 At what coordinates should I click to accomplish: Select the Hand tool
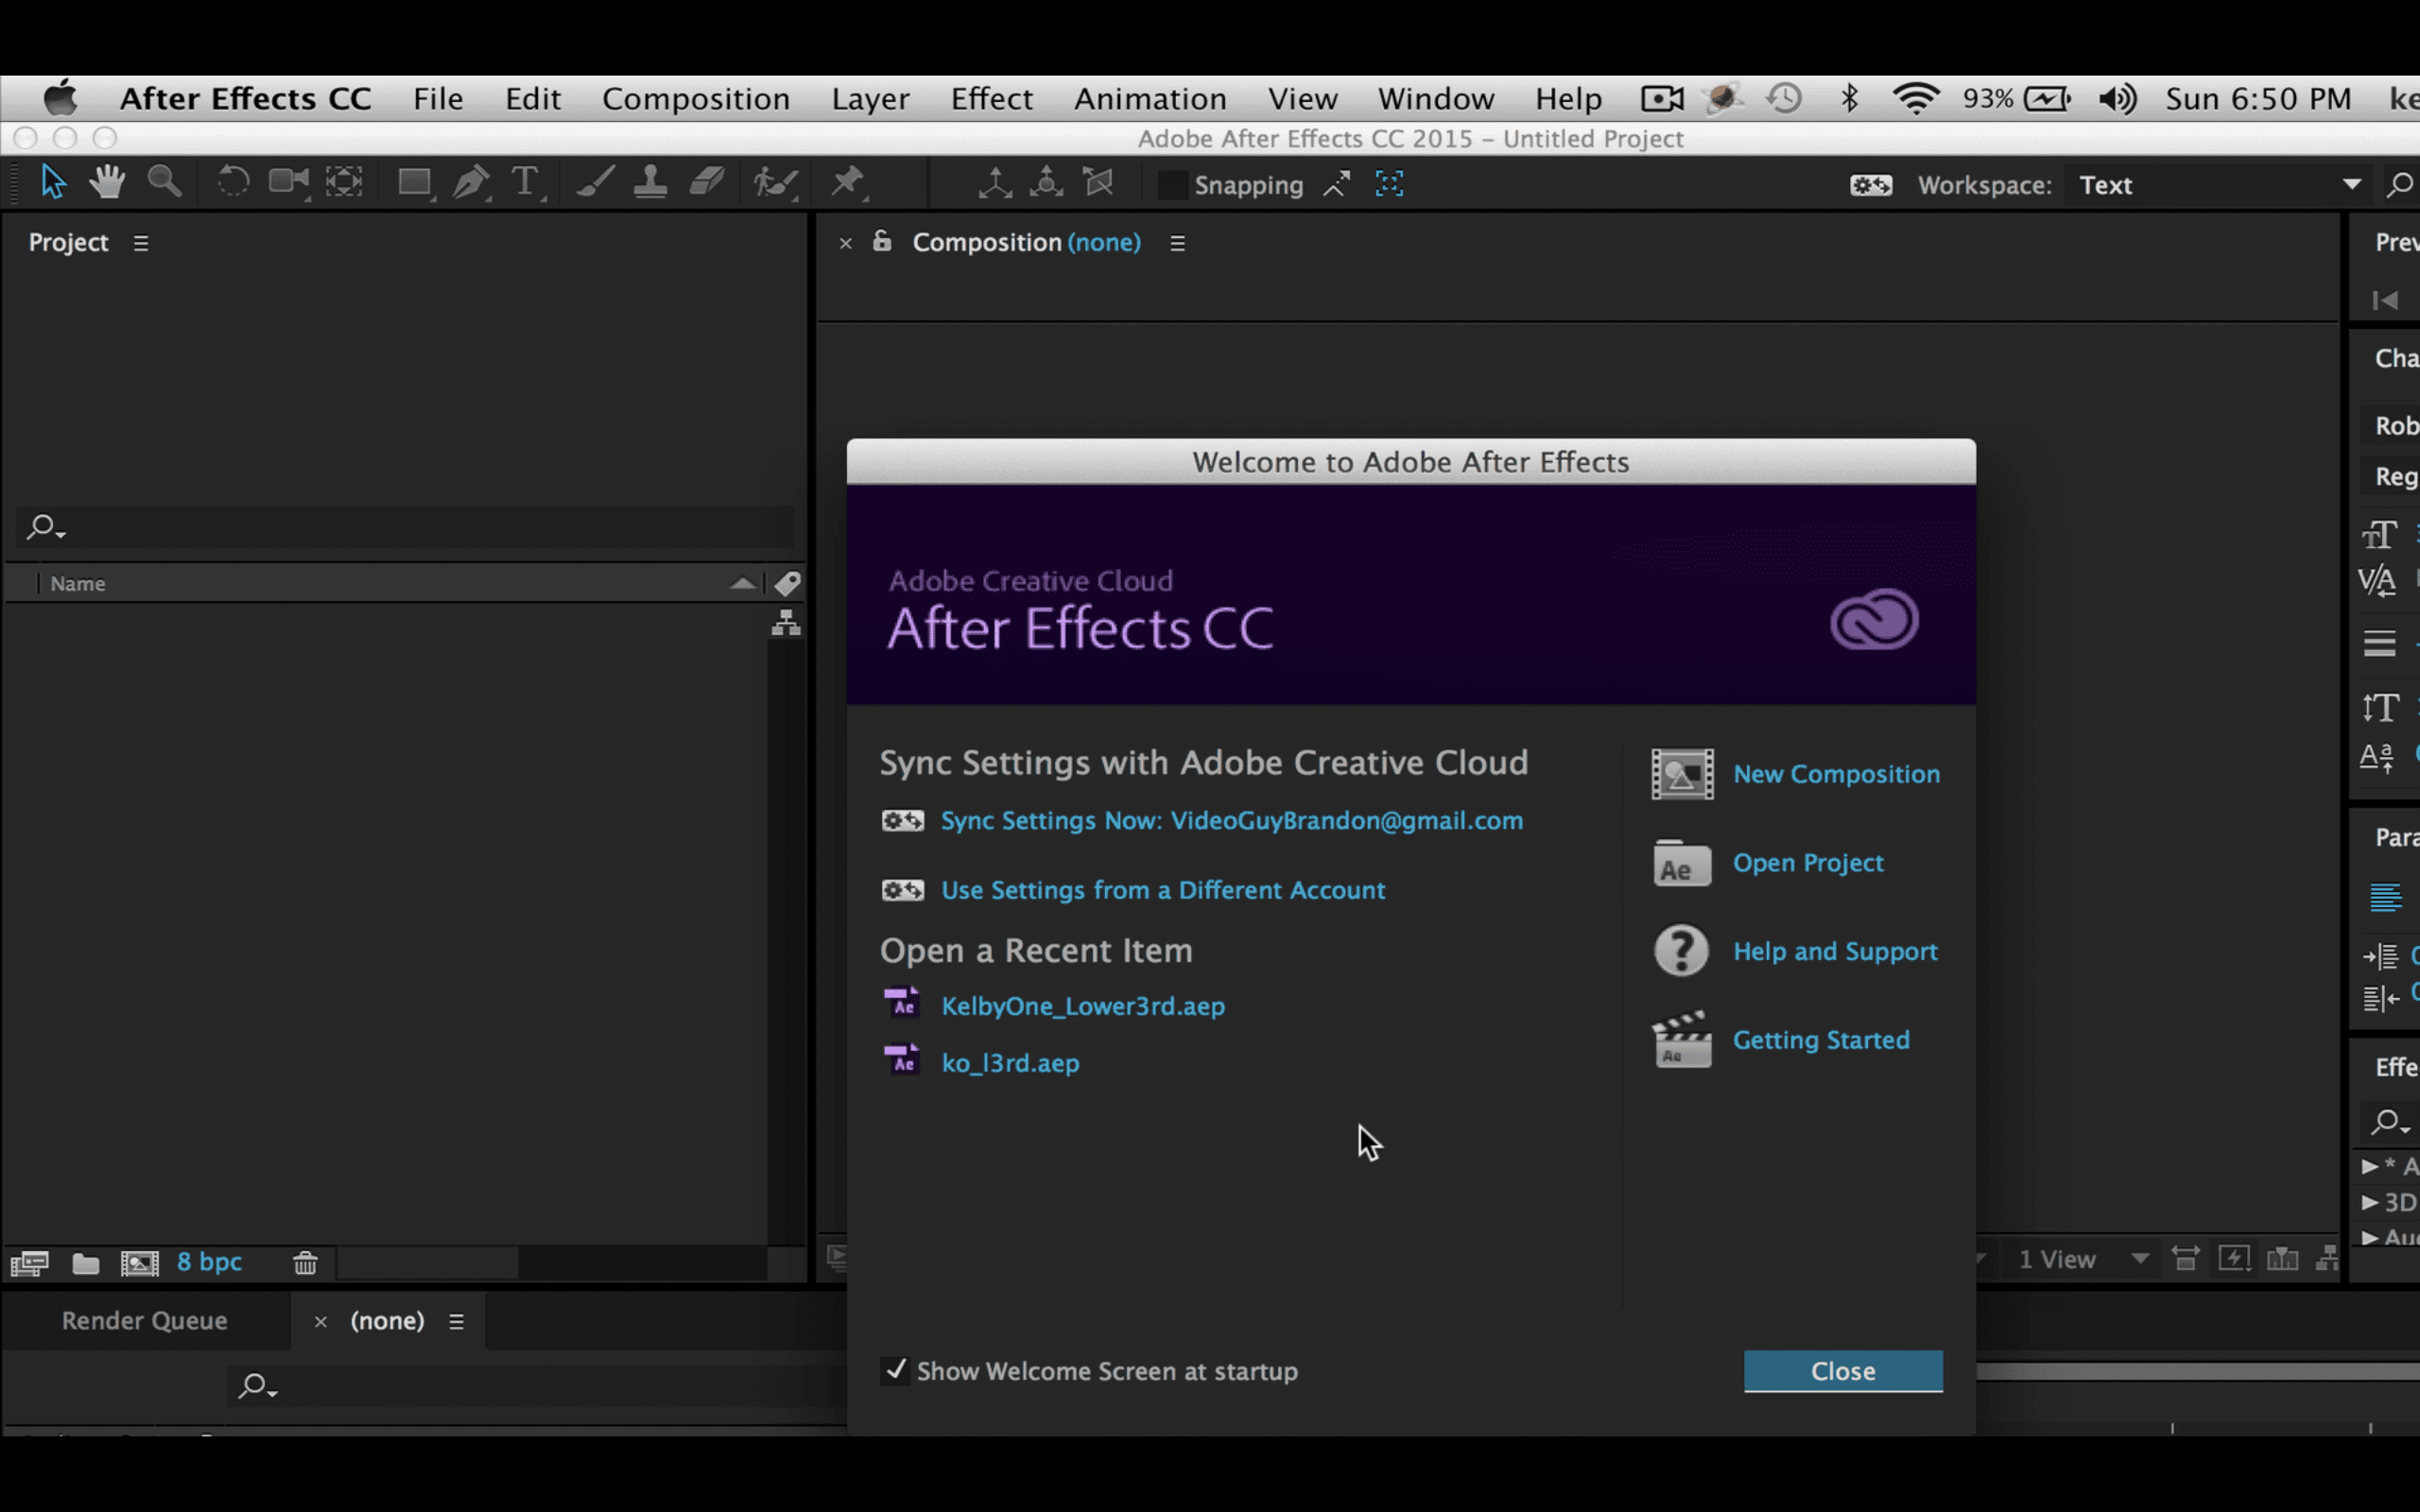point(107,182)
